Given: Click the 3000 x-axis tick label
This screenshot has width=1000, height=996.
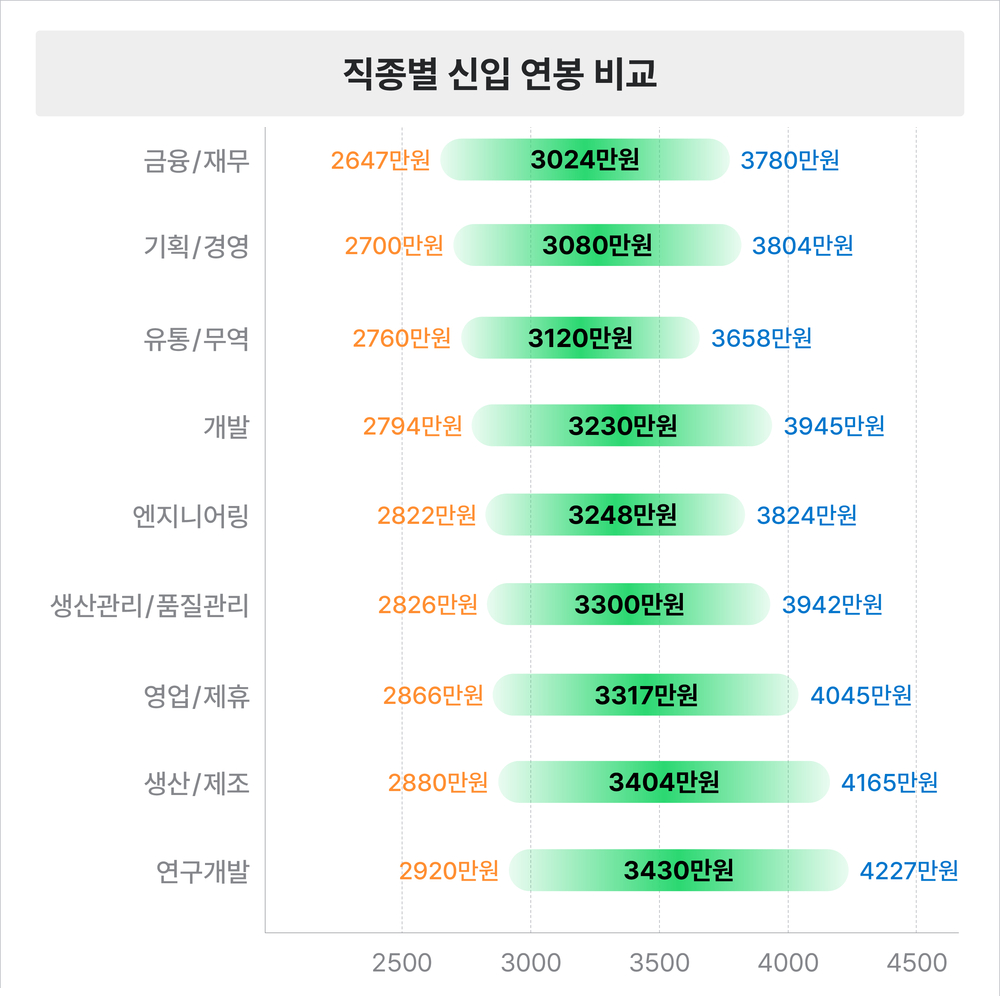Looking at the screenshot, I should point(530,963).
